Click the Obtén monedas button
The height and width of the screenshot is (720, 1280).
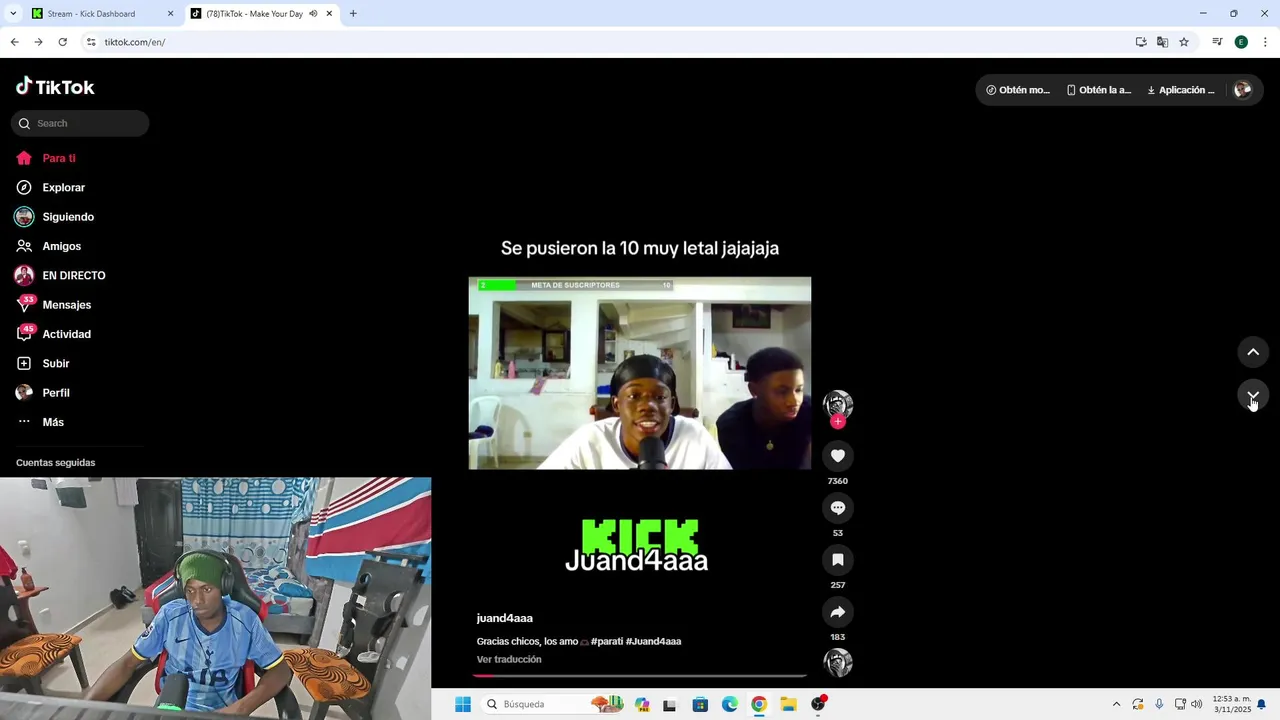point(1018,90)
